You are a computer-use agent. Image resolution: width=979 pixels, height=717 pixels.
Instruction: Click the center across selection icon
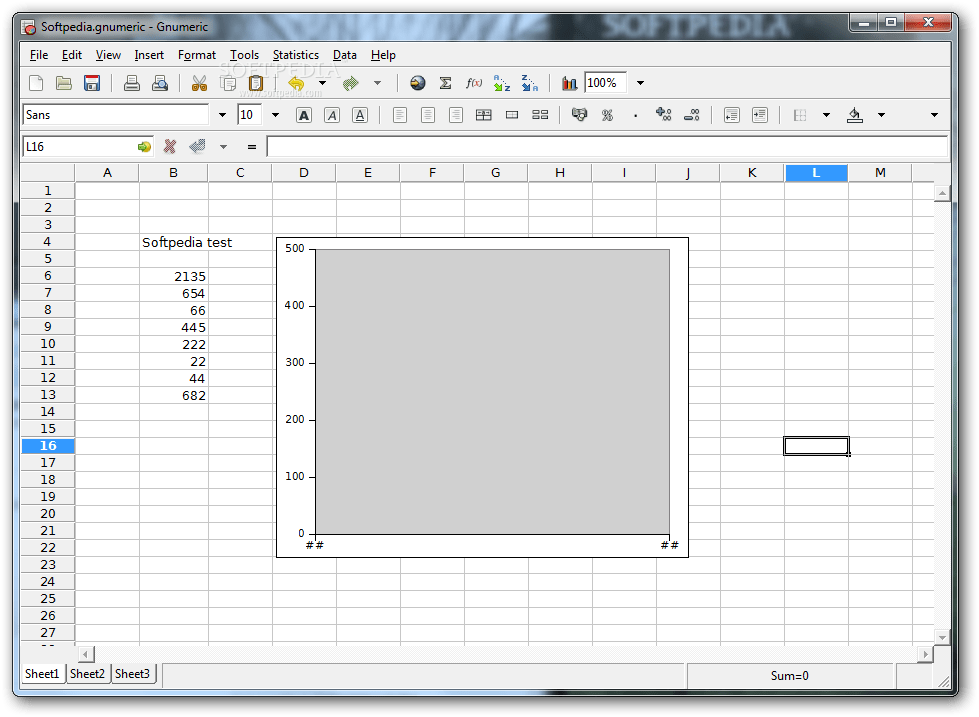tap(484, 115)
